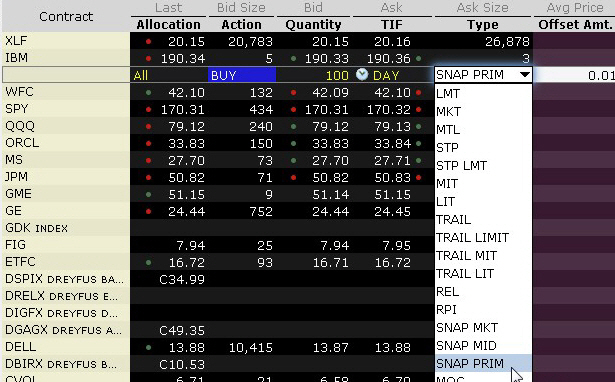Image resolution: width=615 pixels, height=382 pixels.
Task: Select highlighted SNAP PRIM option in list
Action: (483, 364)
